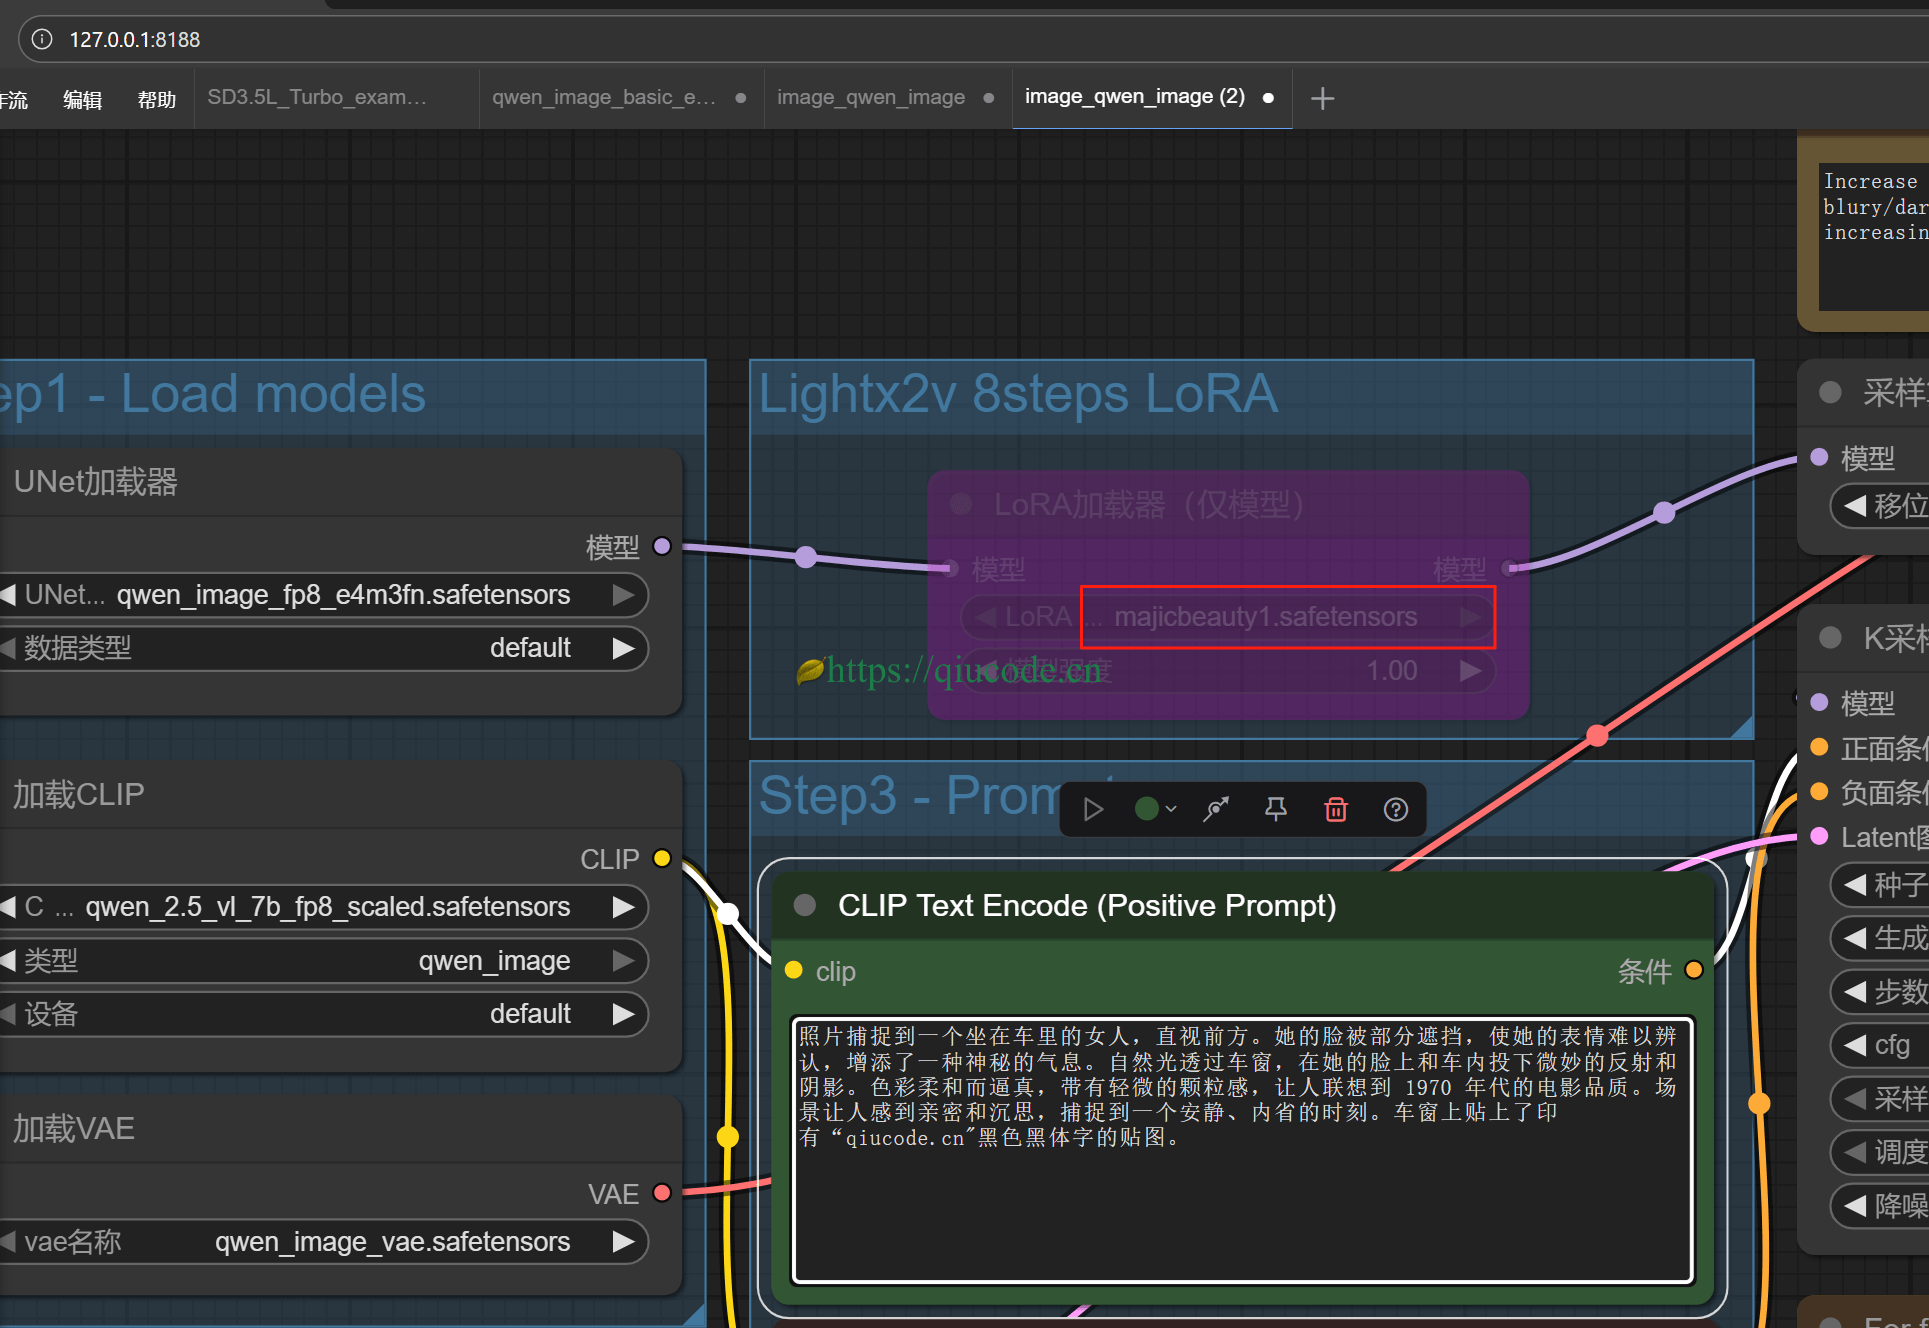Click 负面条件 input slot on K sampler
Viewport: 1929px width, 1328px height.
1820,792
